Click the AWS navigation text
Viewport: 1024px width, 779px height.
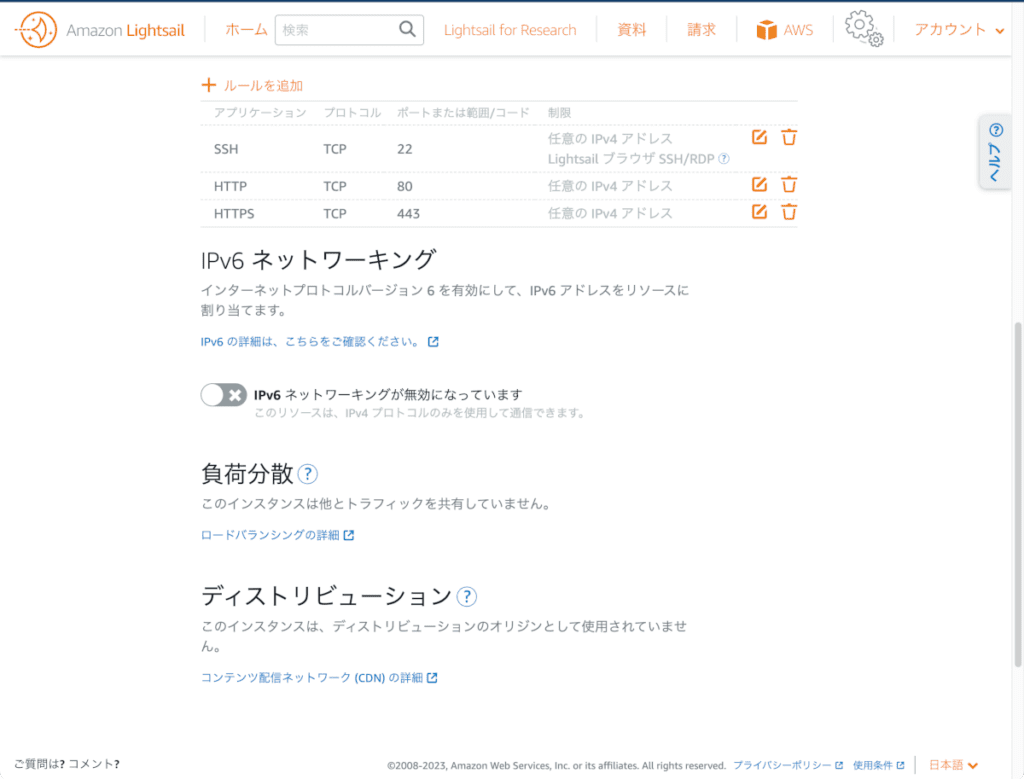coord(798,30)
